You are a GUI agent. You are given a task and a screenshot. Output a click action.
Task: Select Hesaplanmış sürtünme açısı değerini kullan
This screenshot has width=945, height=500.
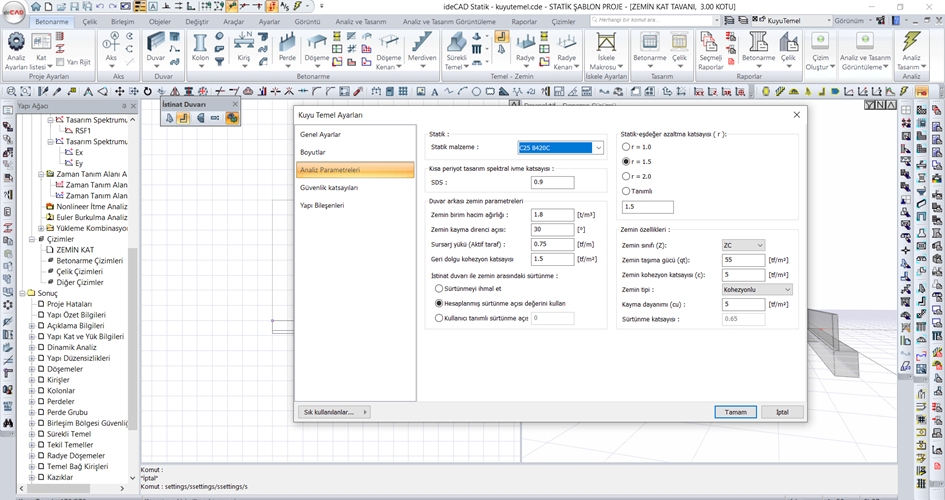tap(439, 303)
